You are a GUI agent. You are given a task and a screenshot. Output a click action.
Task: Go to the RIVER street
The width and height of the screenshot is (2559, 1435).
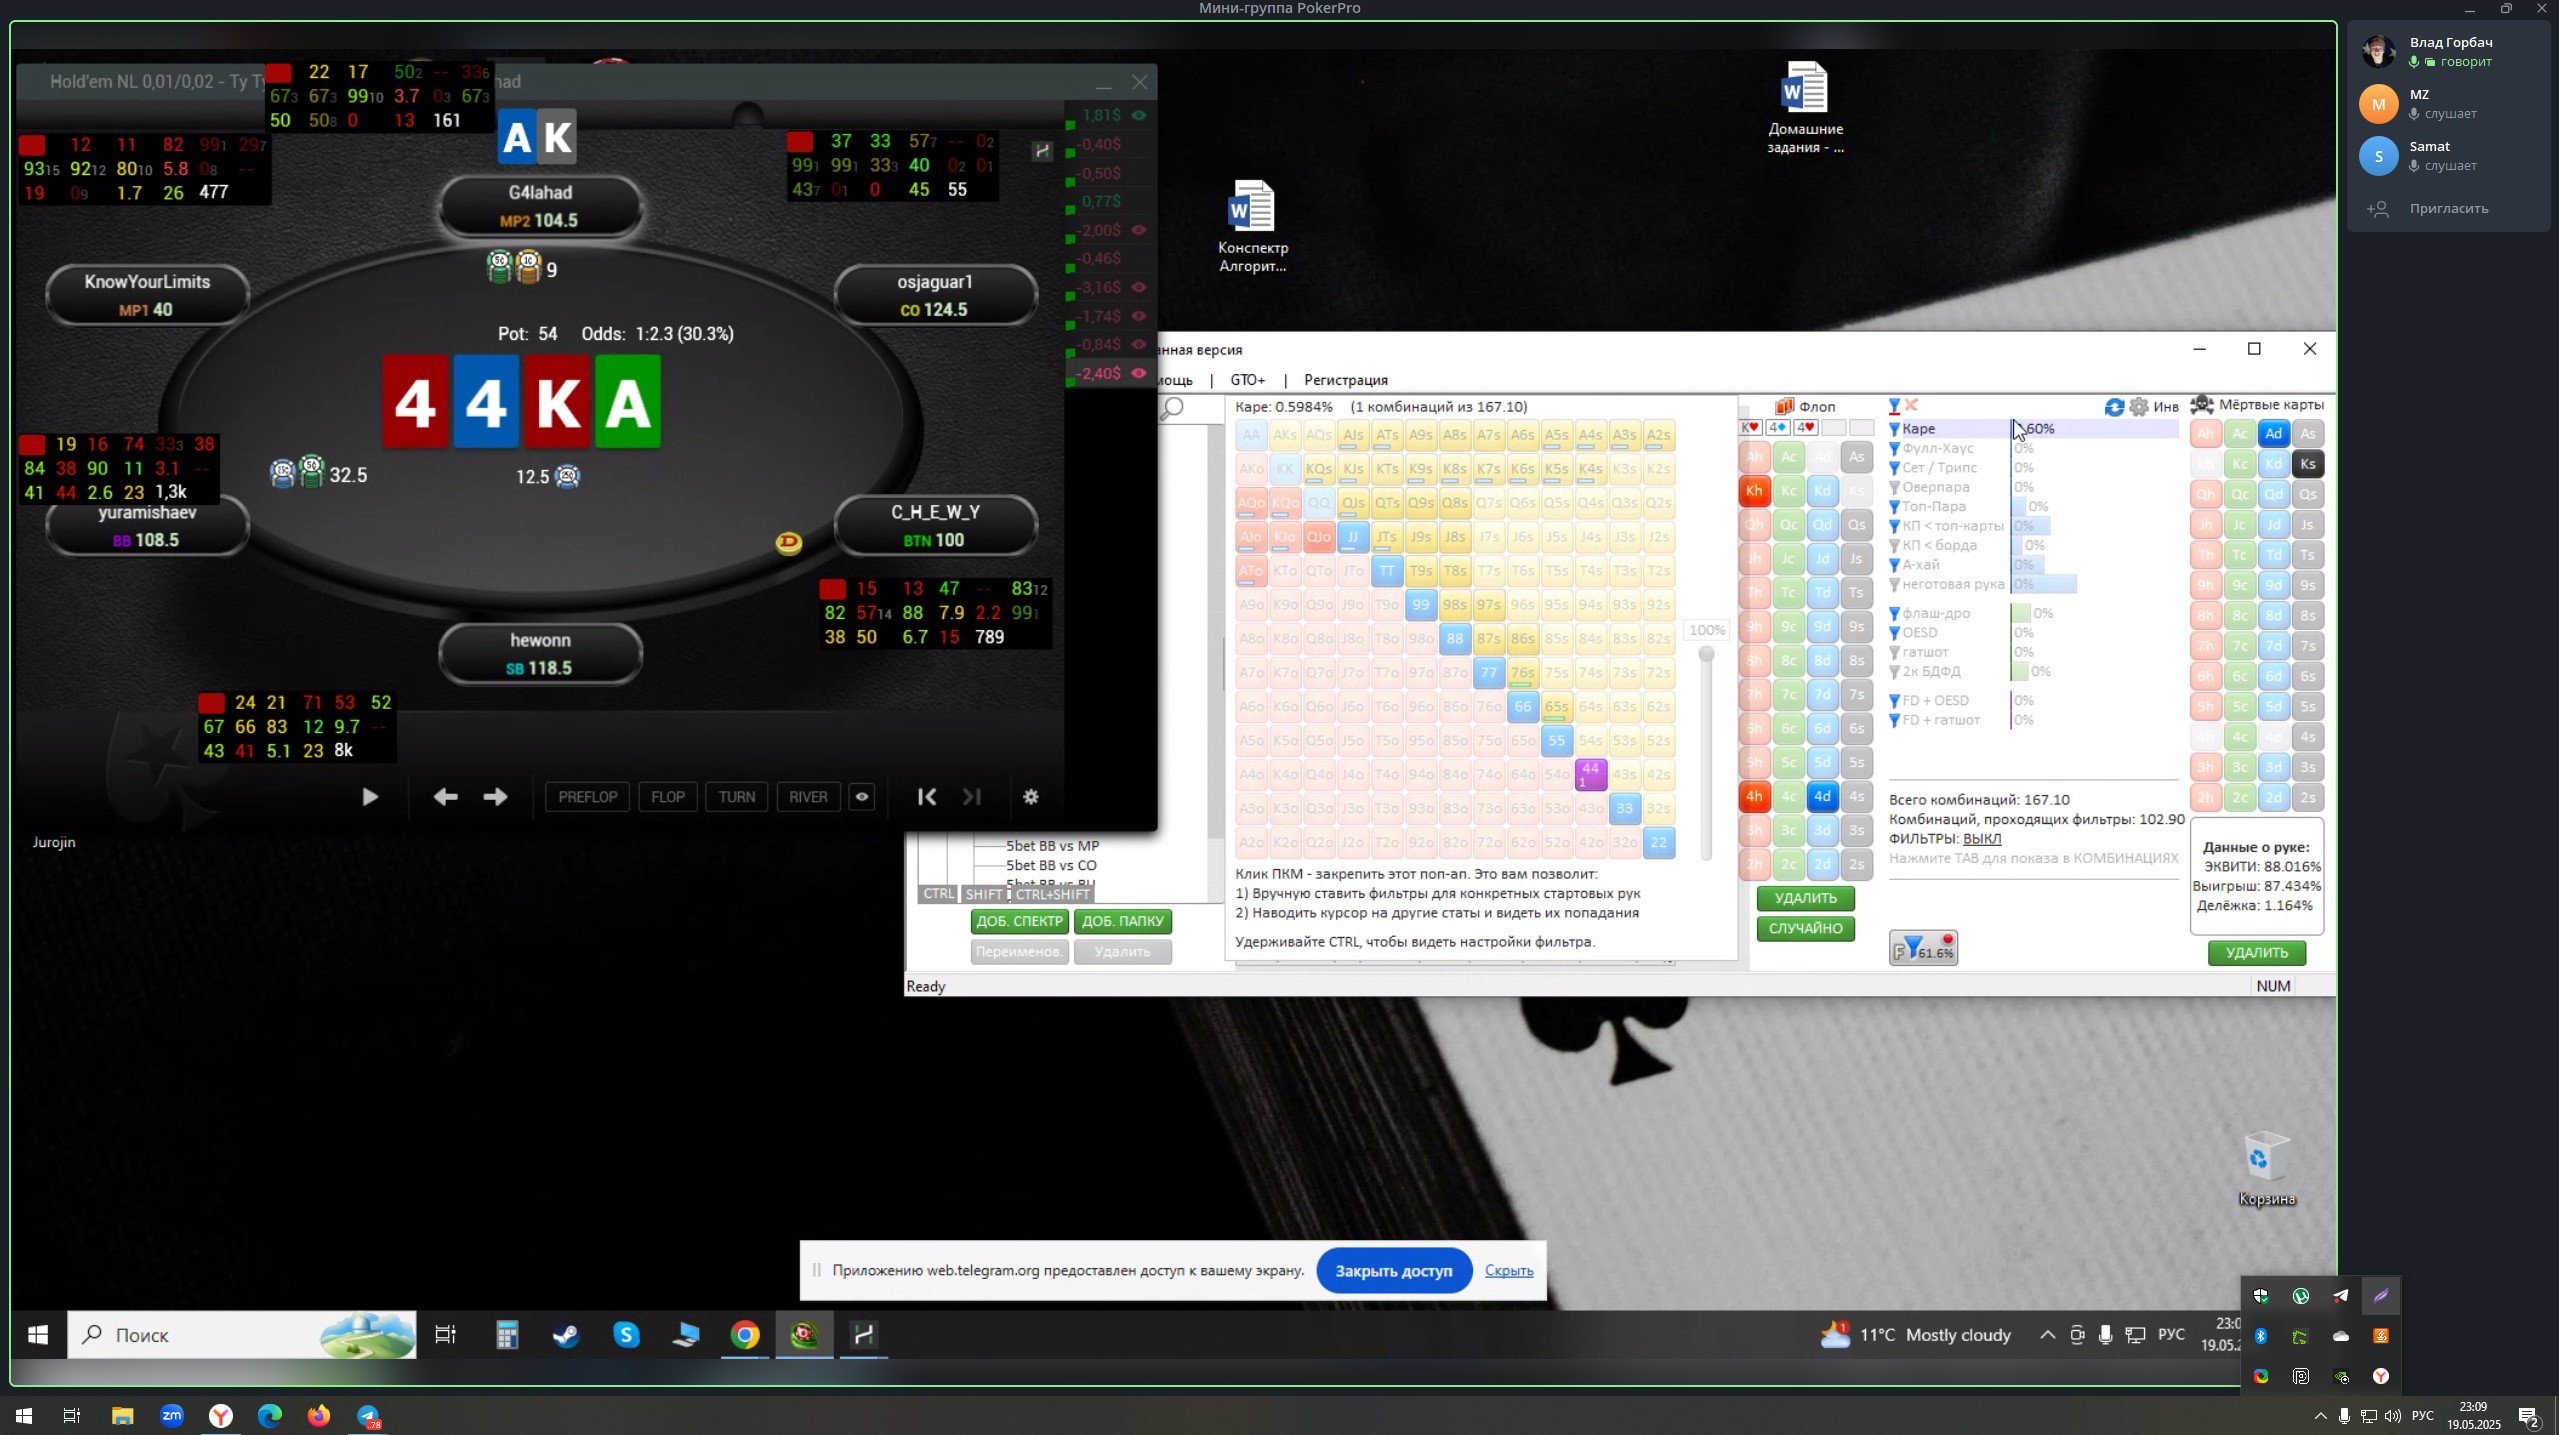coord(807,797)
